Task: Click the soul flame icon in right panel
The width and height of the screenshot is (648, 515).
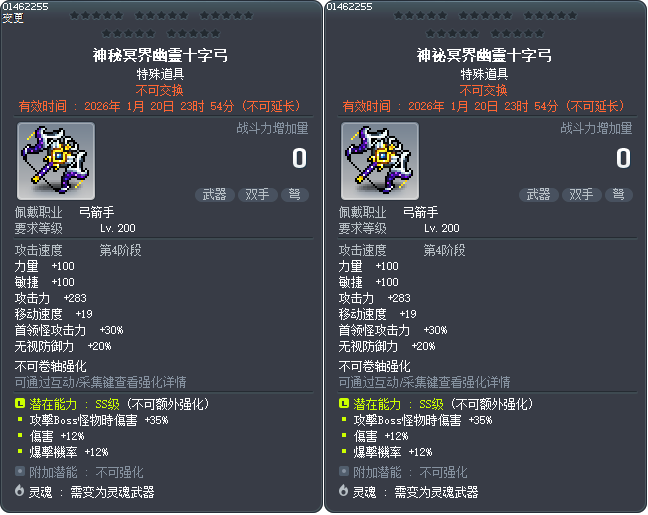Action: (x=343, y=491)
